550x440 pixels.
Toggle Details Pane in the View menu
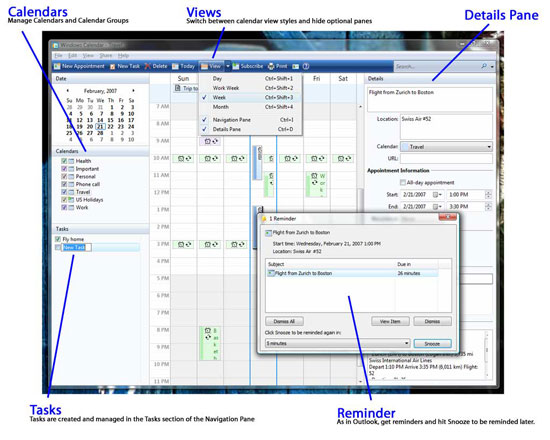[x=250, y=129]
